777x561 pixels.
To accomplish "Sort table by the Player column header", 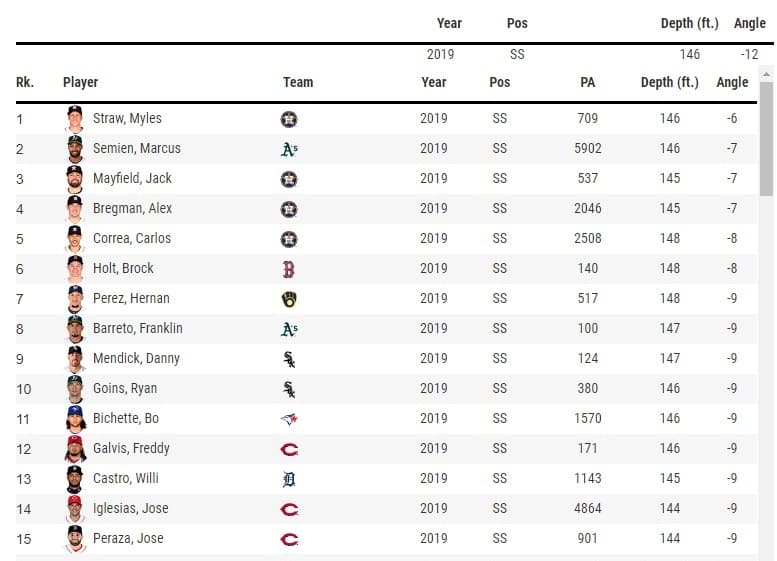I will coord(80,82).
